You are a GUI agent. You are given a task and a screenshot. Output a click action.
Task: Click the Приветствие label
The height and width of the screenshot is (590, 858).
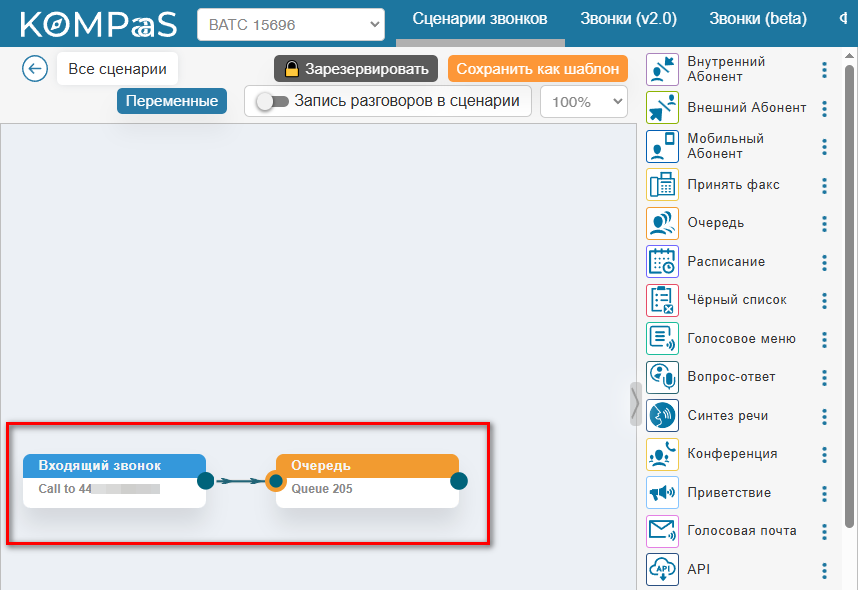pyautogui.click(x=729, y=493)
